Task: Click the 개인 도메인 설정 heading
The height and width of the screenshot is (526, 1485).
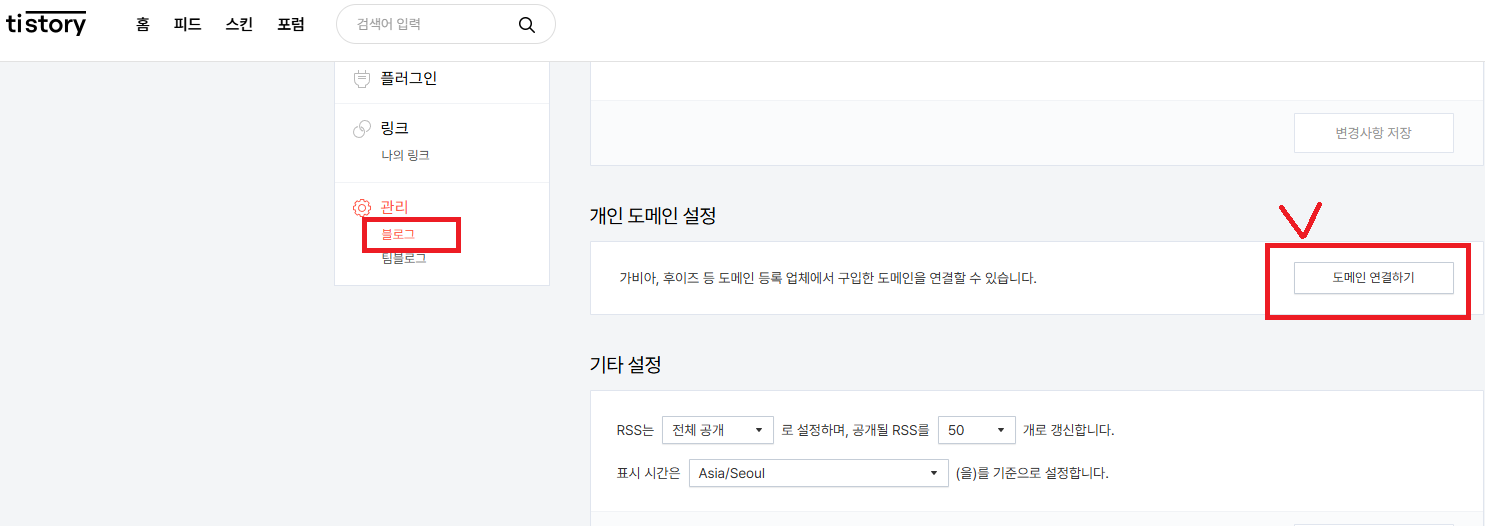Action: [653, 215]
